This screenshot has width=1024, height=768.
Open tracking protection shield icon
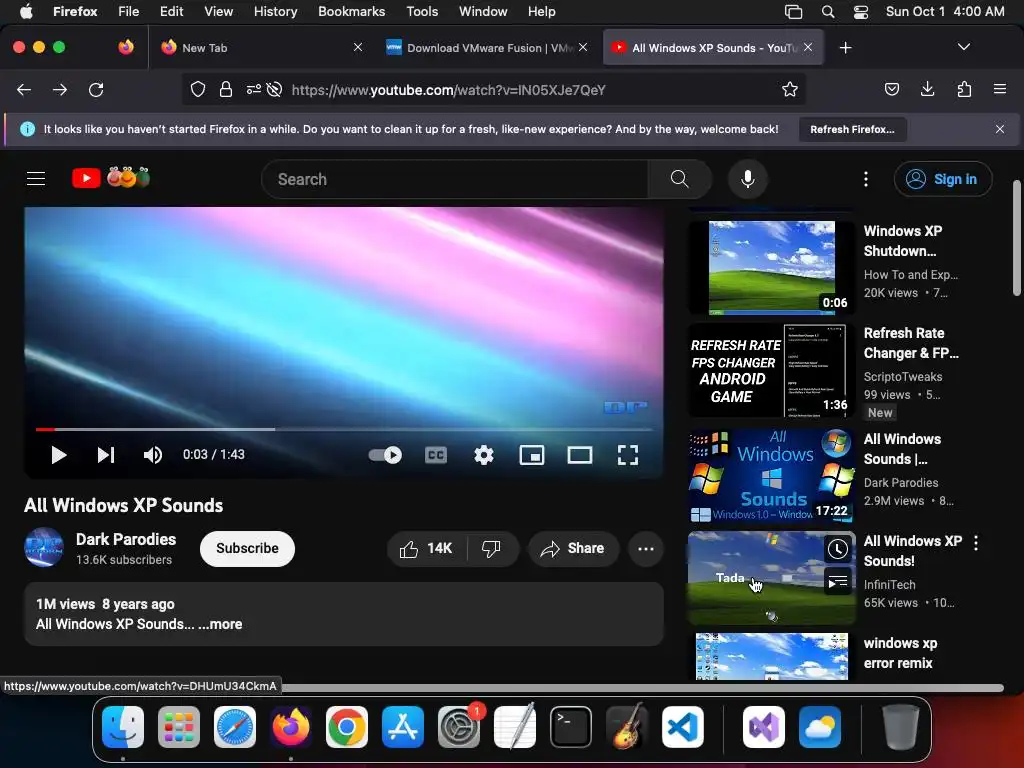point(198,89)
